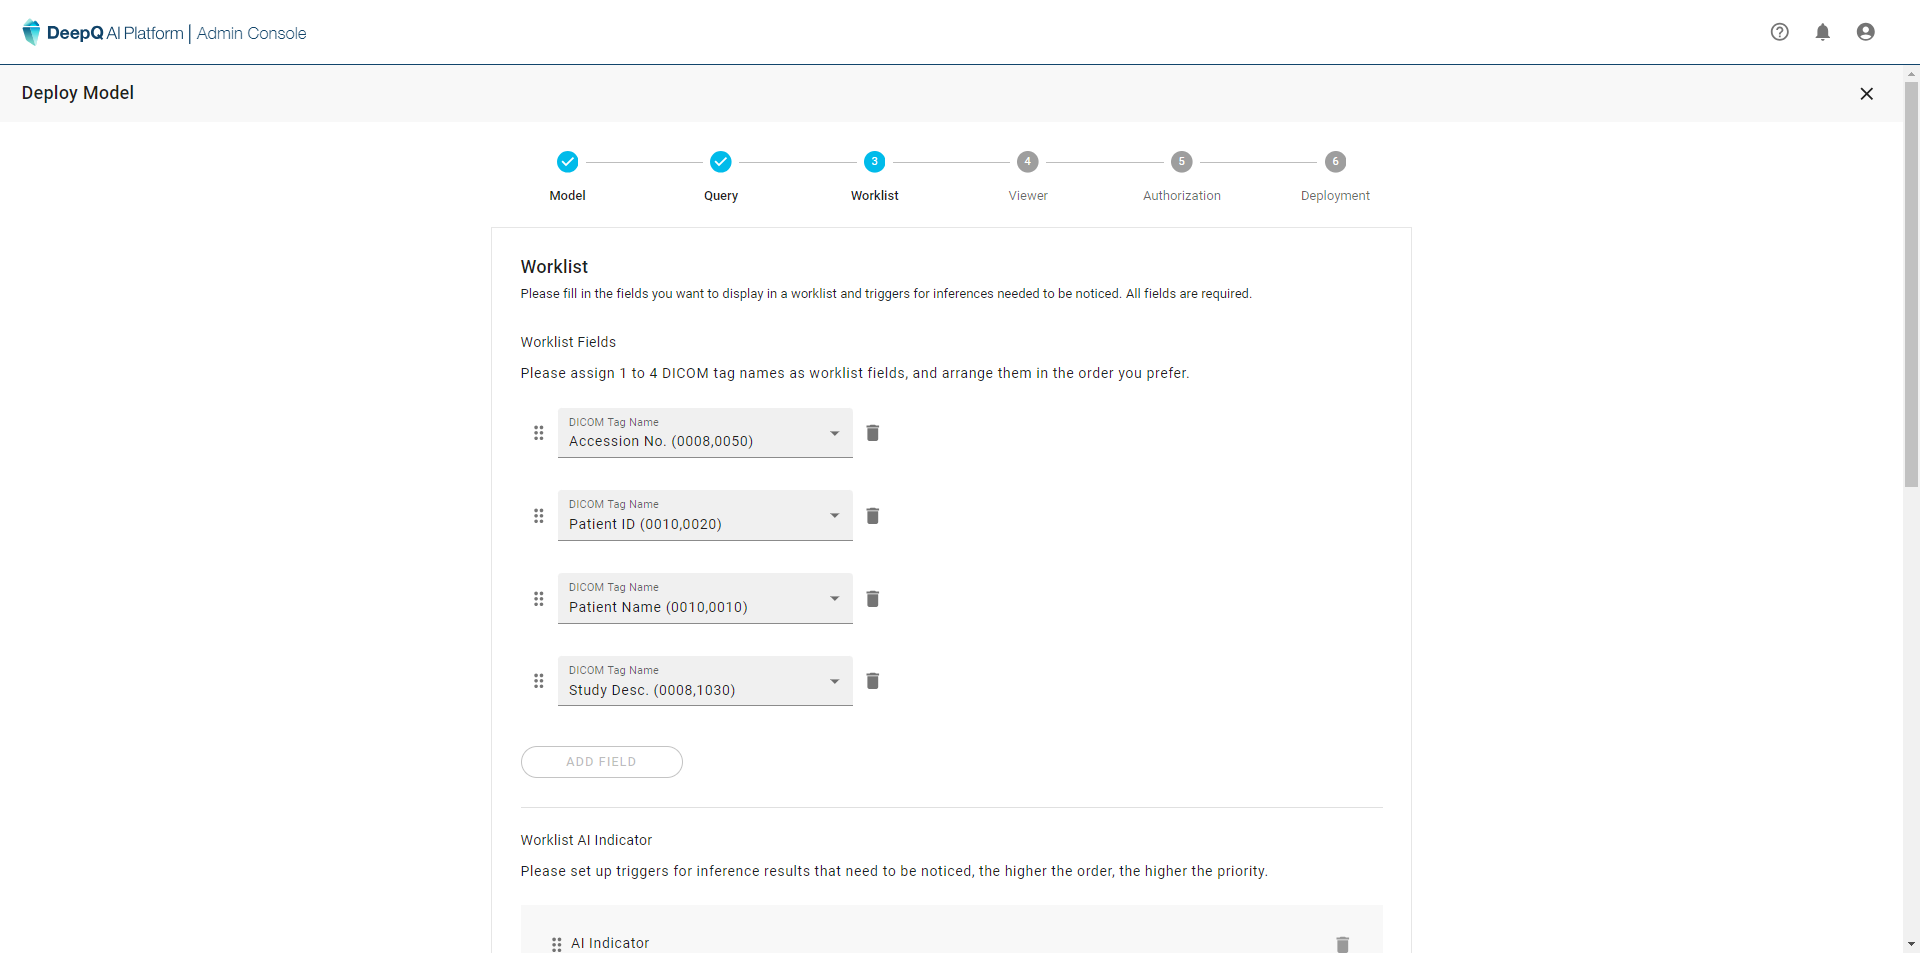Delete the Study Desc. worklist field
This screenshot has width=1920, height=953.
[872, 681]
